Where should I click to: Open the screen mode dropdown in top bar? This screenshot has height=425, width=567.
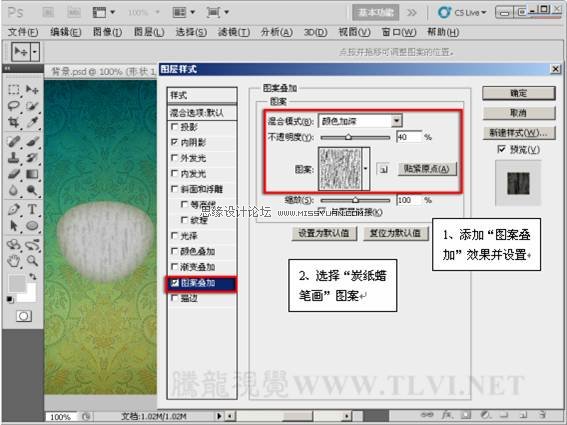(x=218, y=12)
